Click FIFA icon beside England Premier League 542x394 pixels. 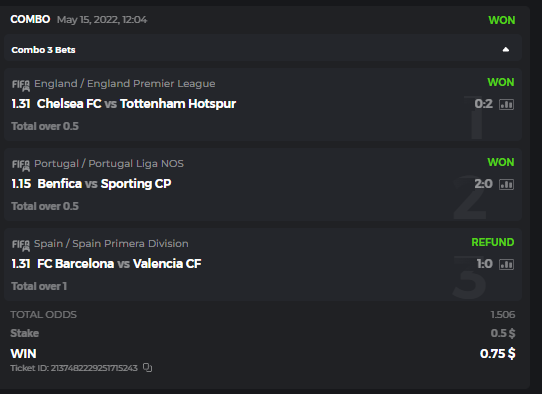point(21,85)
